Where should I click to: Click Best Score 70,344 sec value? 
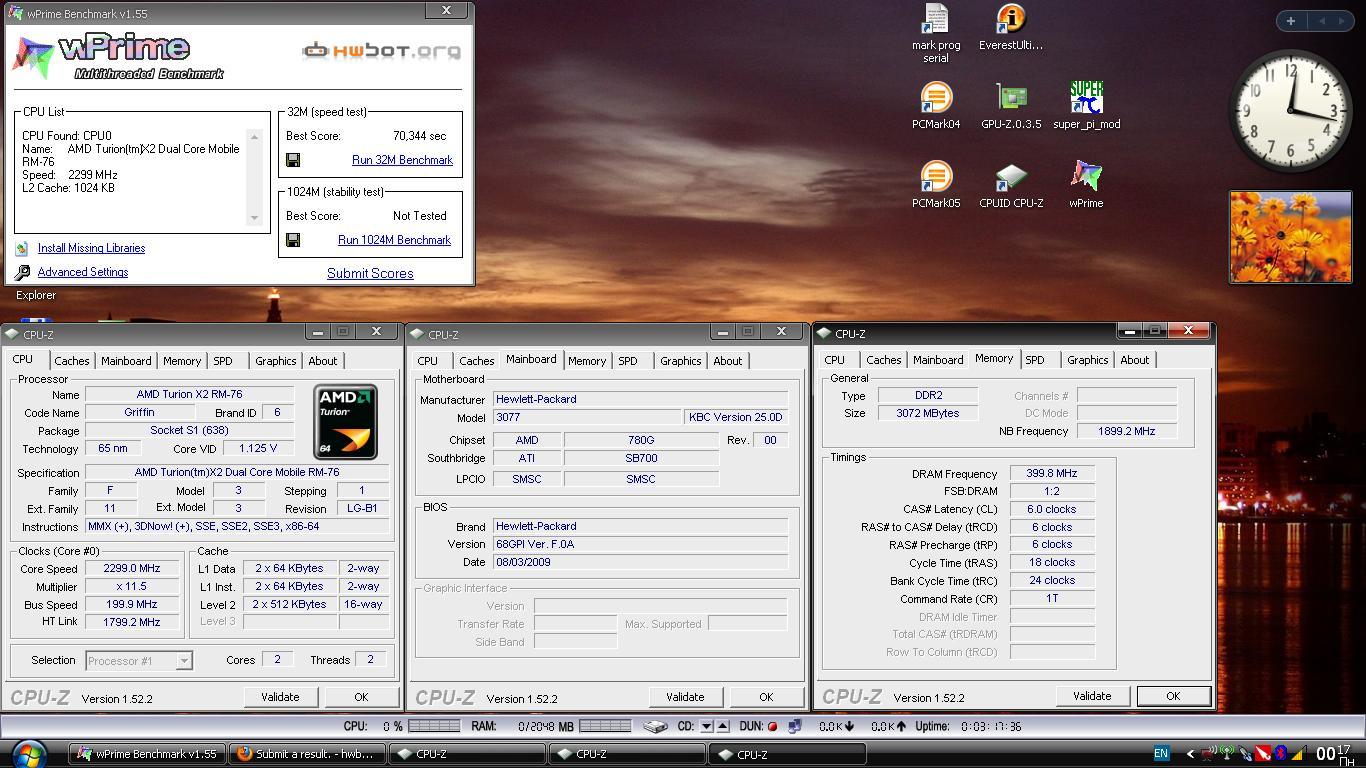pyautogui.click(x=419, y=136)
